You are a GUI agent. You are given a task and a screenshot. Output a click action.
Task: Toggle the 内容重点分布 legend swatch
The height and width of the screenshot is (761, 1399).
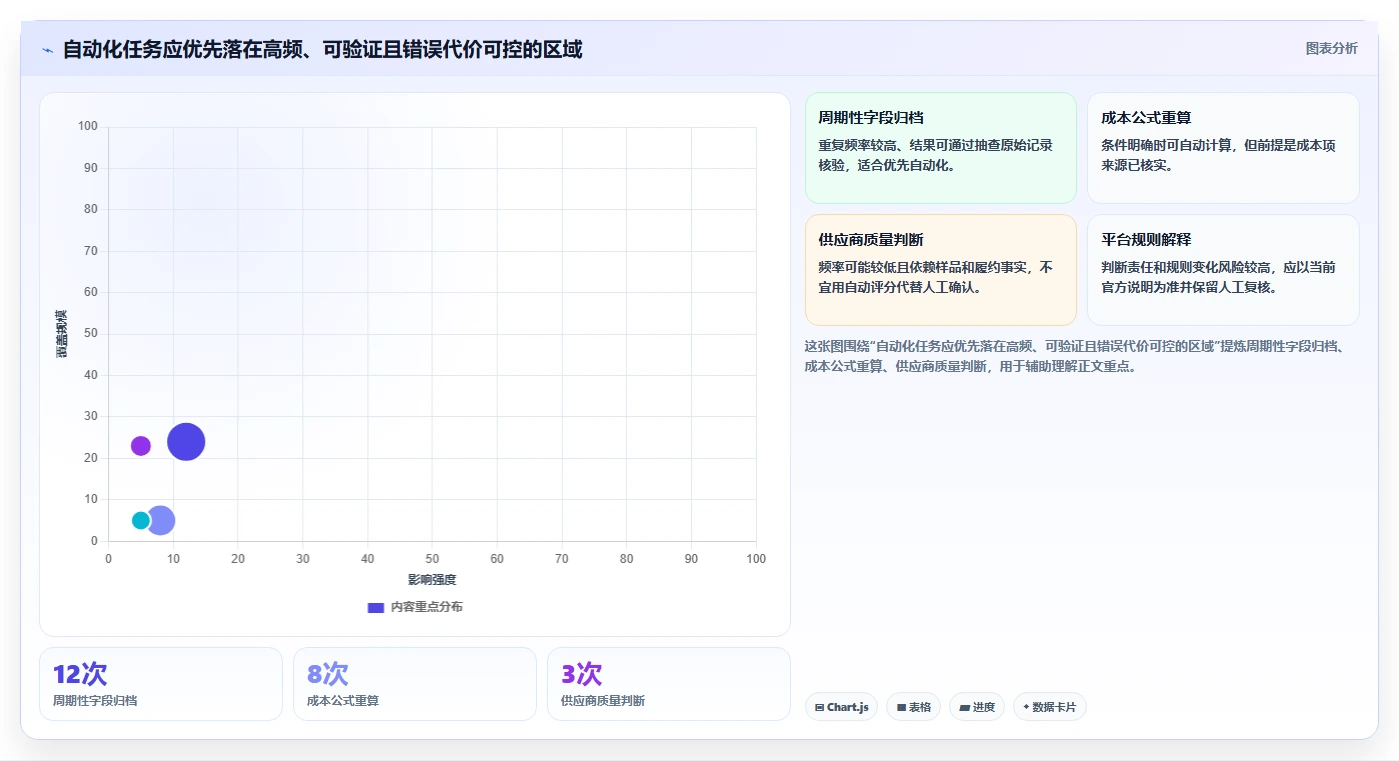(x=376, y=607)
